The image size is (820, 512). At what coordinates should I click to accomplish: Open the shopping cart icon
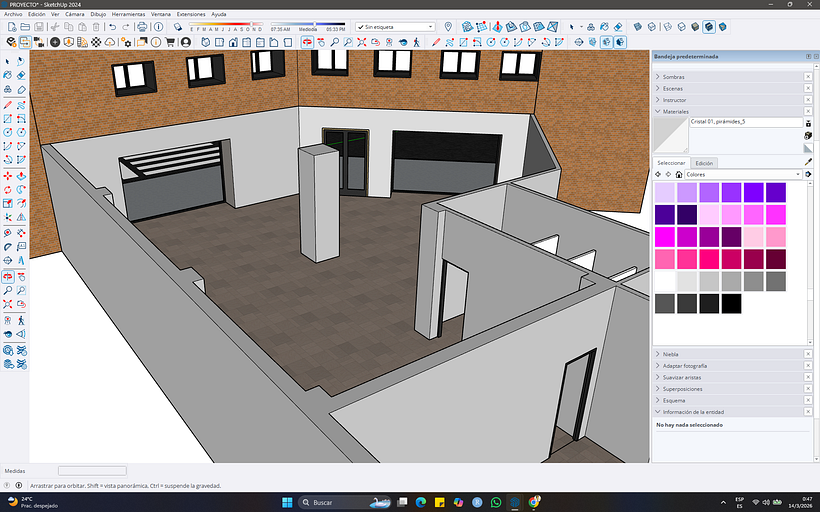coord(170,42)
